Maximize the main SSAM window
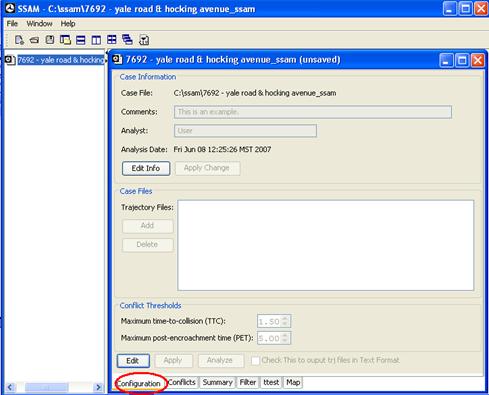 [465, 9]
